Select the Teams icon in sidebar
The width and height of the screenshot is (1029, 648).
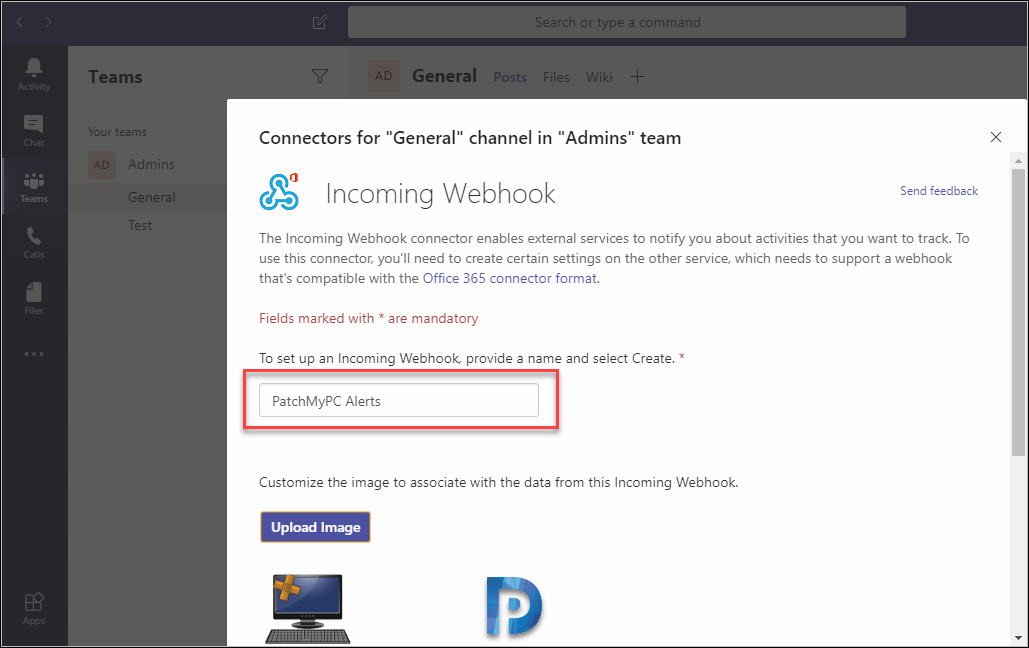[33, 187]
